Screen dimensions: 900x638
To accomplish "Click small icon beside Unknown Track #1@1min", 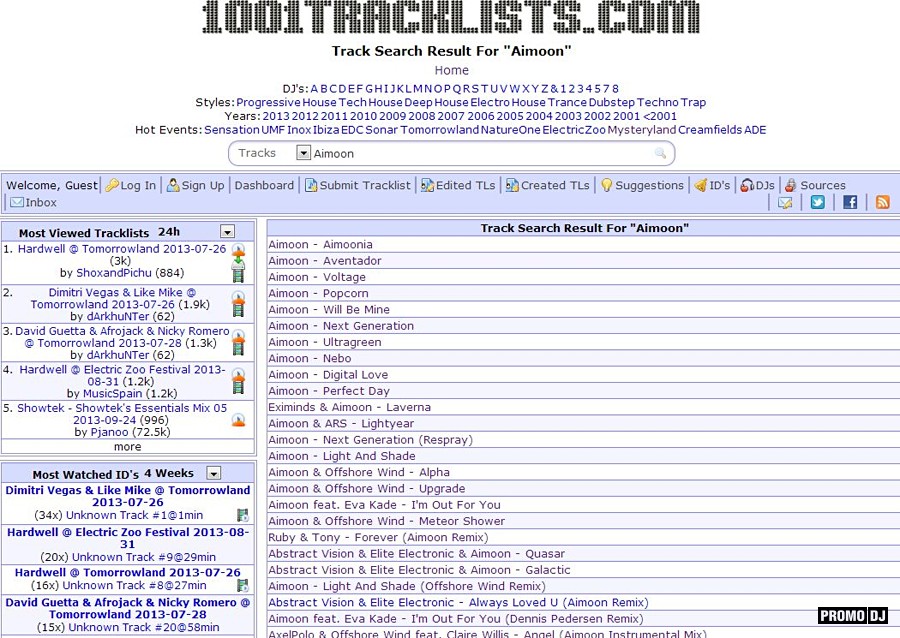I will pyautogui.click(x=243, y=515).
